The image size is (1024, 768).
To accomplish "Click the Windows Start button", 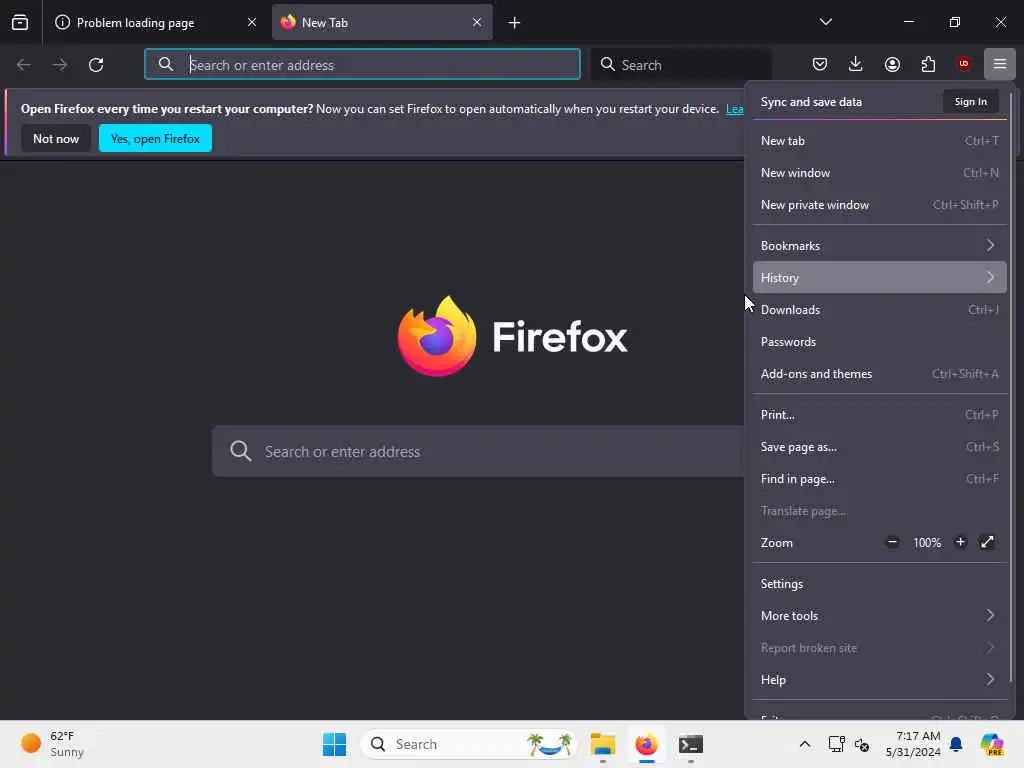I will tap(334, 744).
